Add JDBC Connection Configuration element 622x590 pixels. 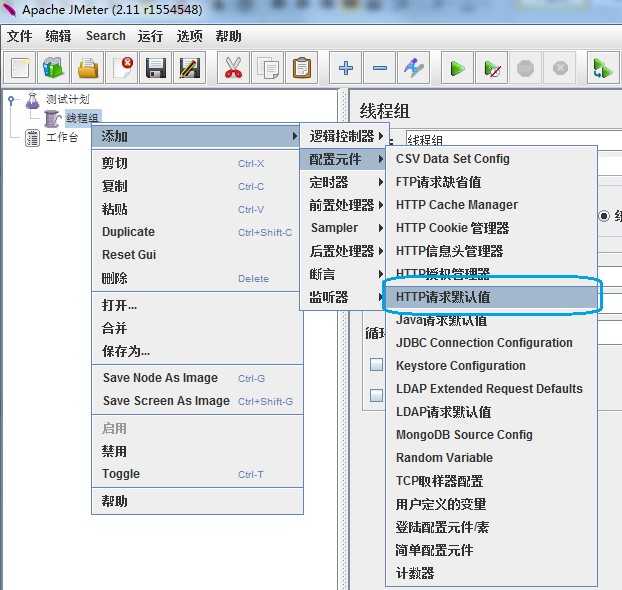pyautogui.click(x=491, y=343)
